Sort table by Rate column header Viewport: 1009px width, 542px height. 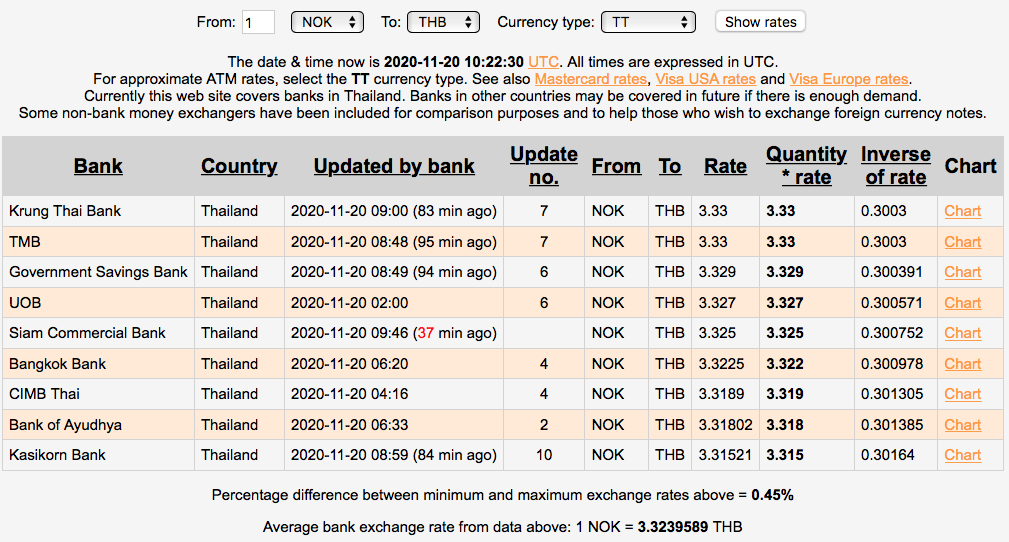[x=725, y=166]
